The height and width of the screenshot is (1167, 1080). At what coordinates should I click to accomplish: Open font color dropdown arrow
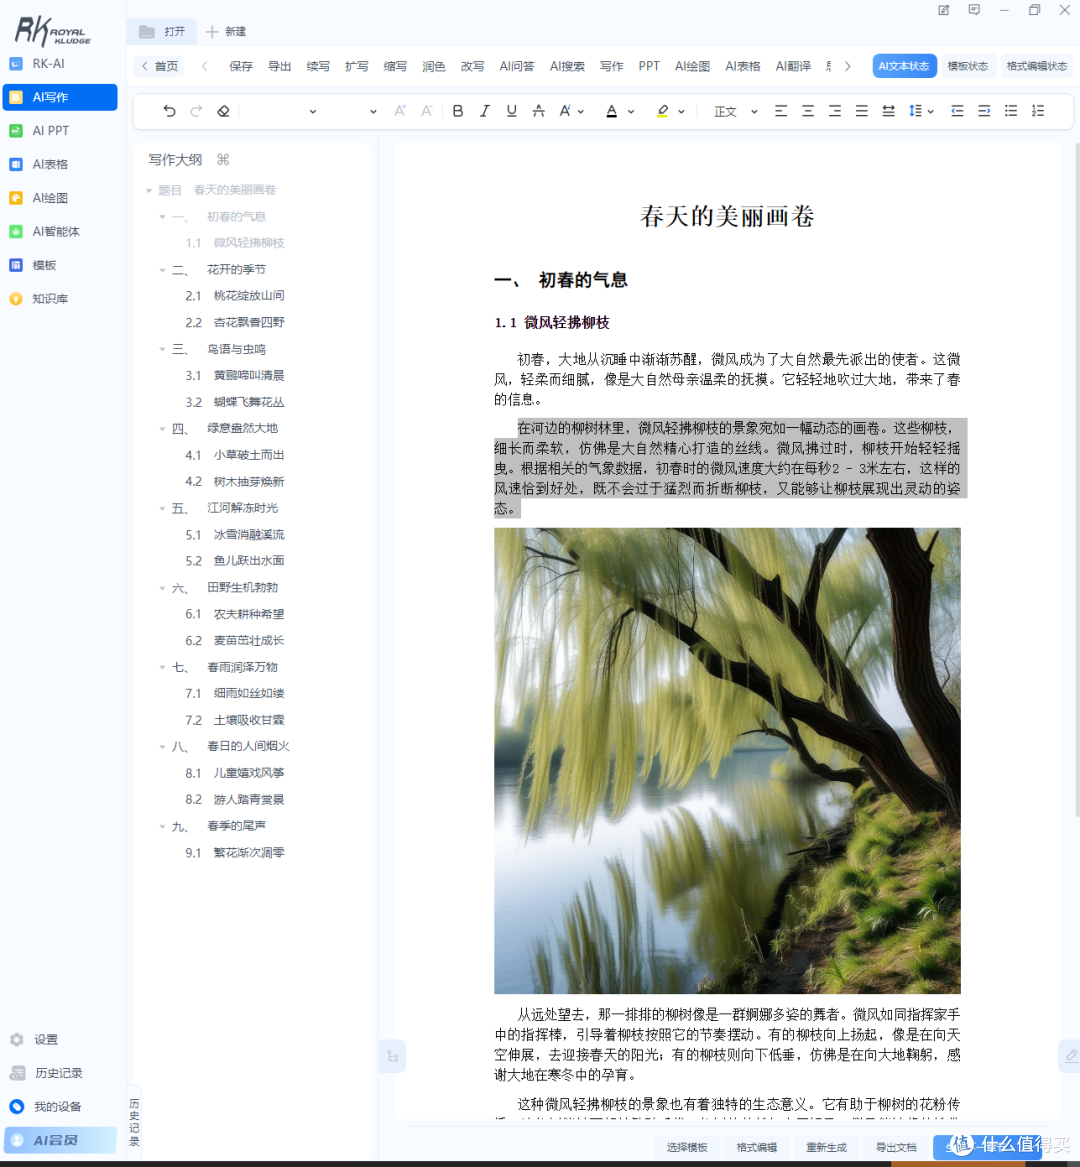[x=631, y=112]
